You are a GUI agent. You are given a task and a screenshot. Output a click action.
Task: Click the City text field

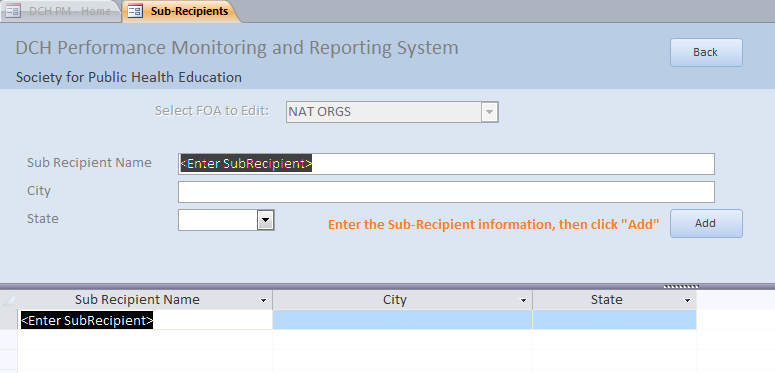click(446, 192)
